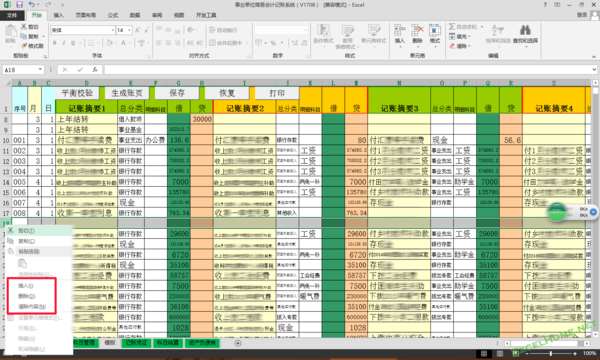Choose 删除 in the context menu
The width and height of the screenshot is (600, 360).
coord(26,296)
